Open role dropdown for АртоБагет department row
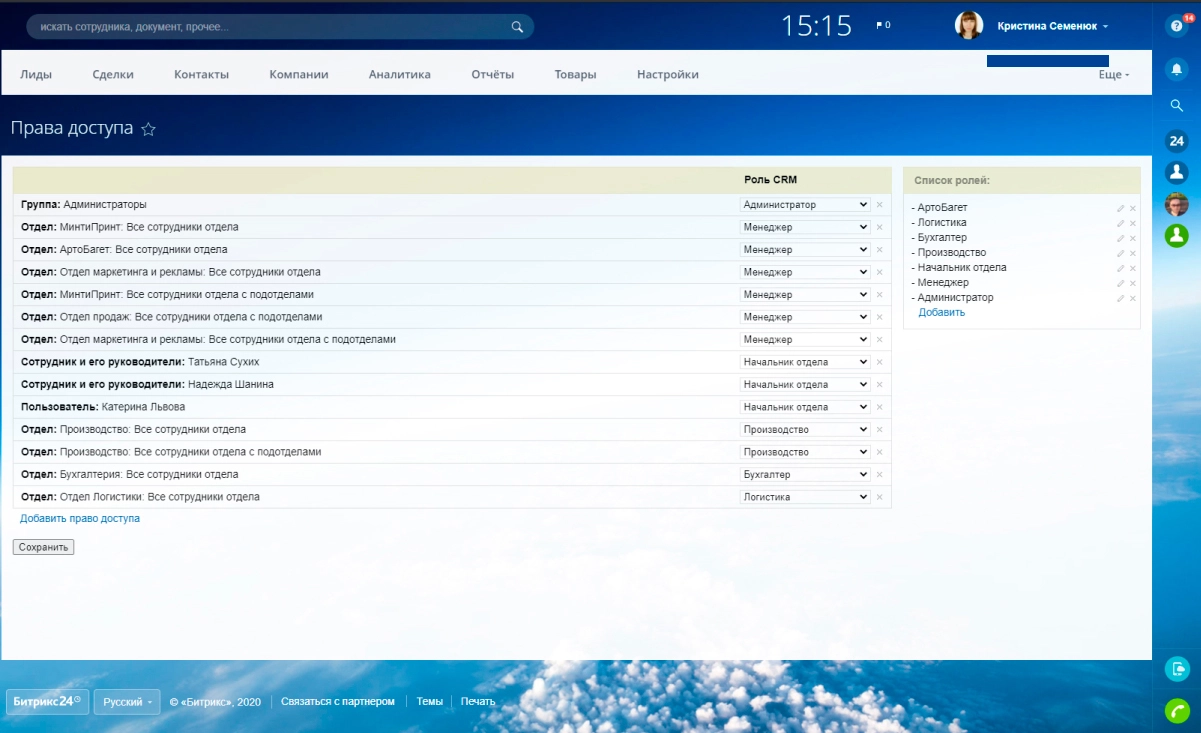The height and width of the screenshot is (733, 1201). click(805, 250)
